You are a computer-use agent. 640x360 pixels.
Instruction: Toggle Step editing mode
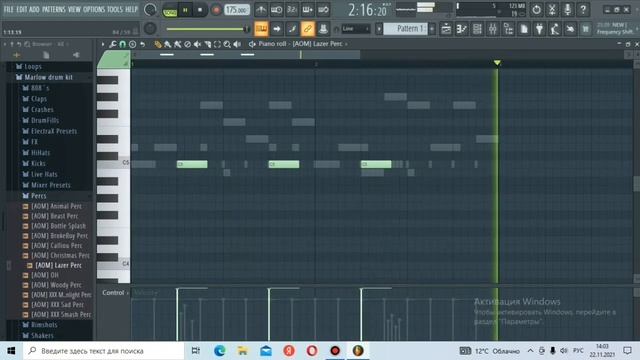pos(292,29)
